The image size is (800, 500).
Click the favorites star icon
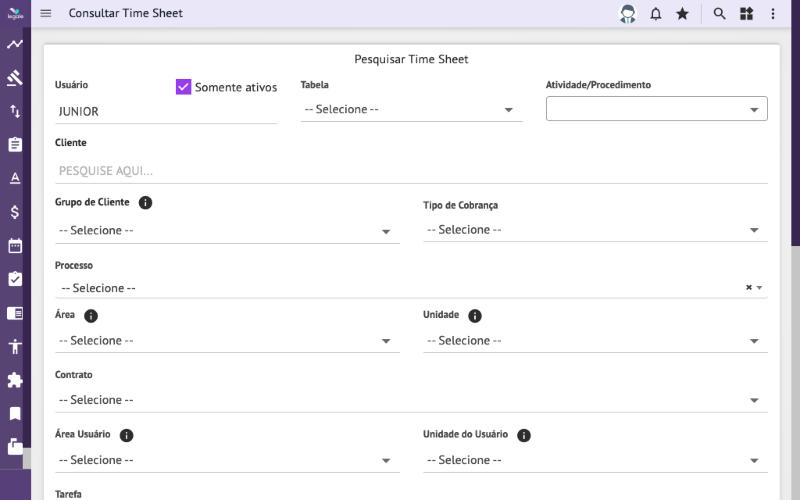[682, 14]
